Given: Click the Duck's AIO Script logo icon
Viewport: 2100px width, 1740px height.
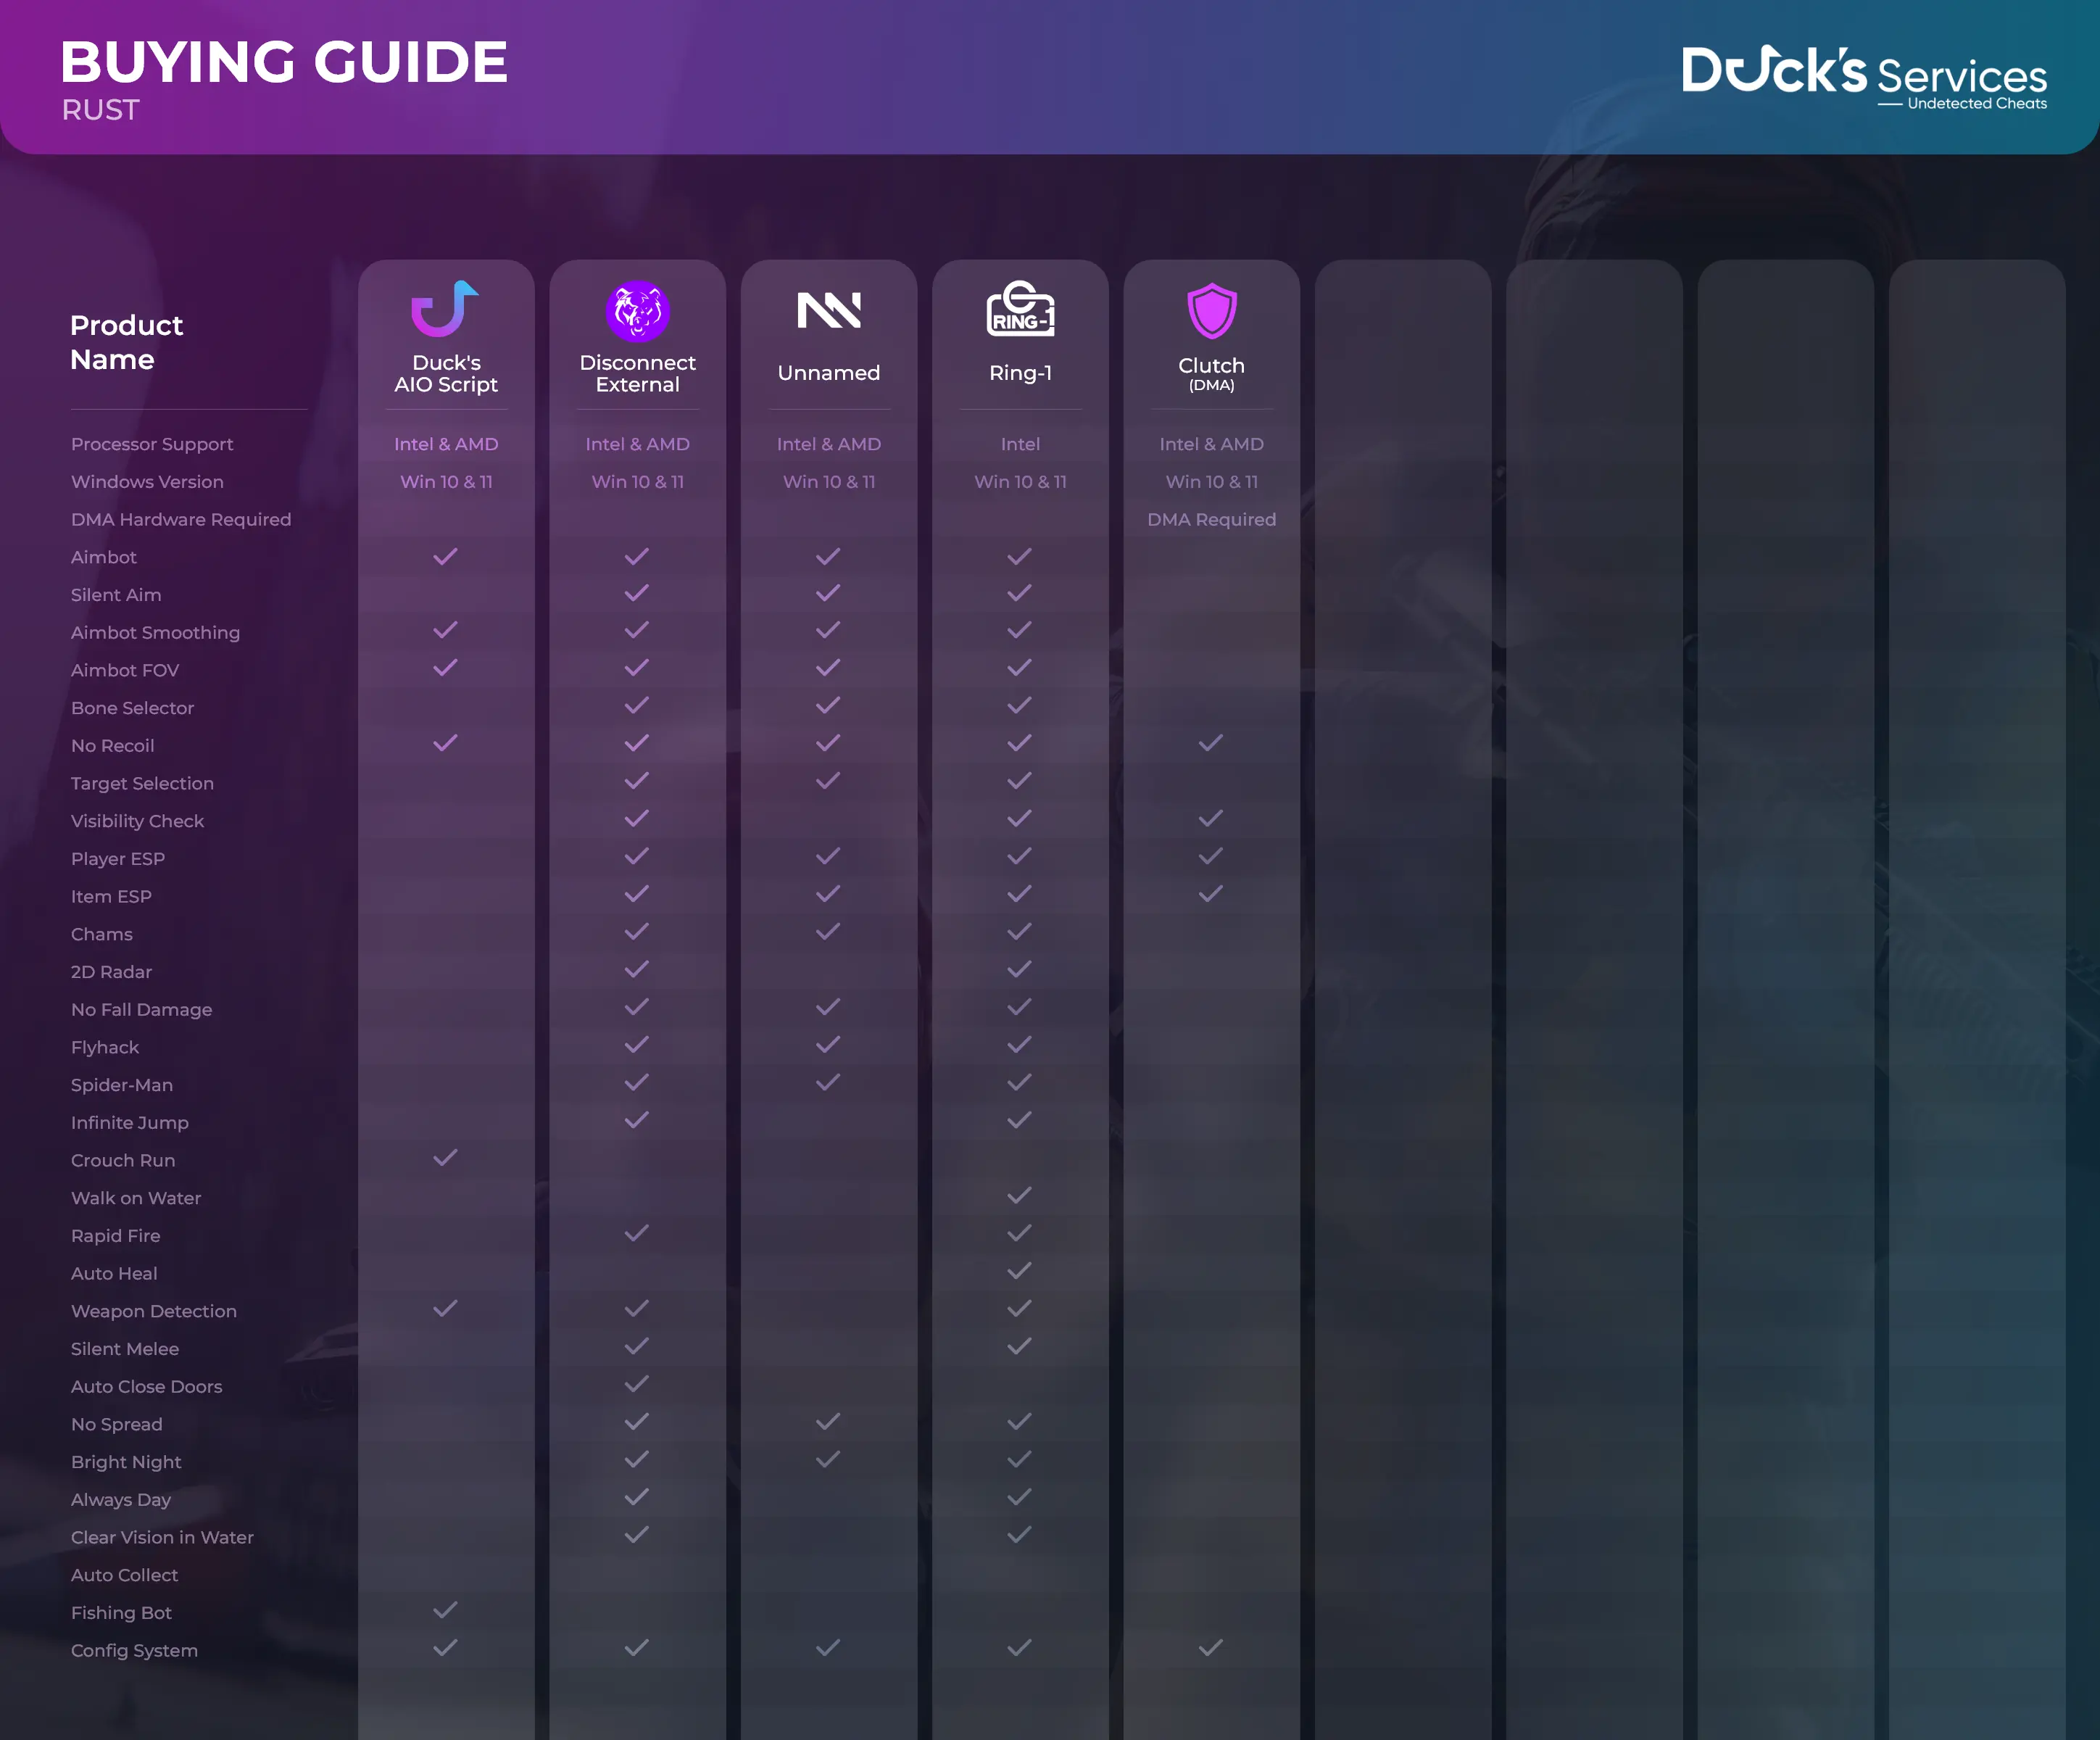Looking at the screenshot, I should [x=445, y=309].
